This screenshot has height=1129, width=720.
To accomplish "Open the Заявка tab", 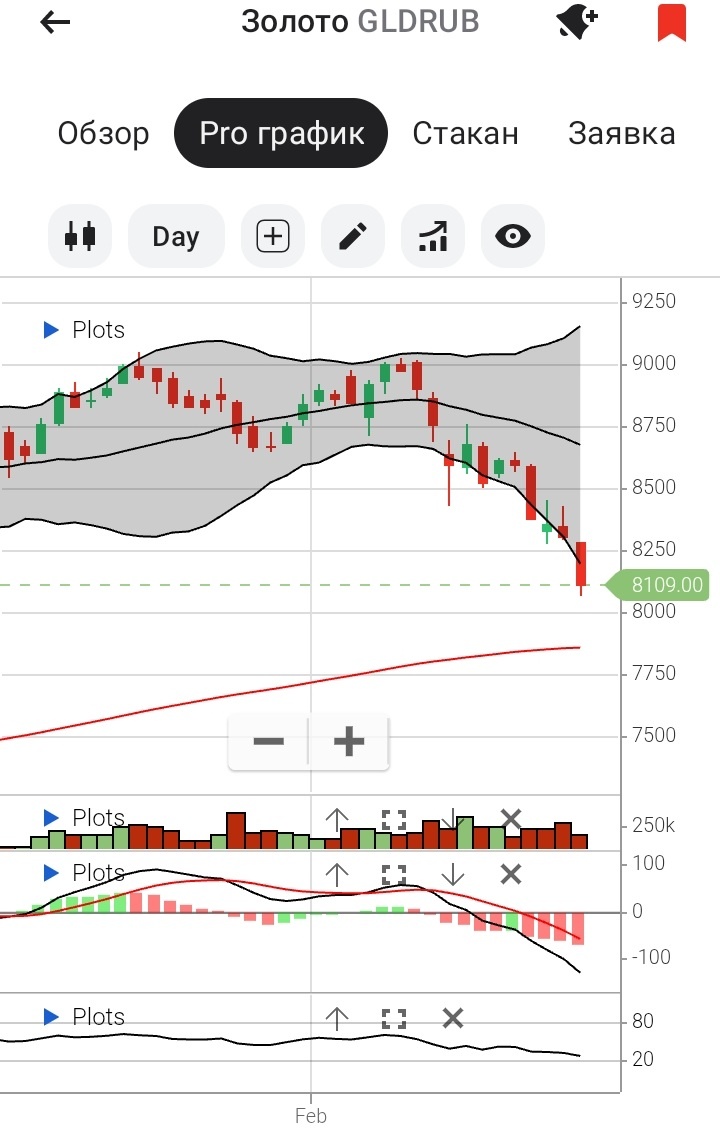I will [x=621, y=134].
